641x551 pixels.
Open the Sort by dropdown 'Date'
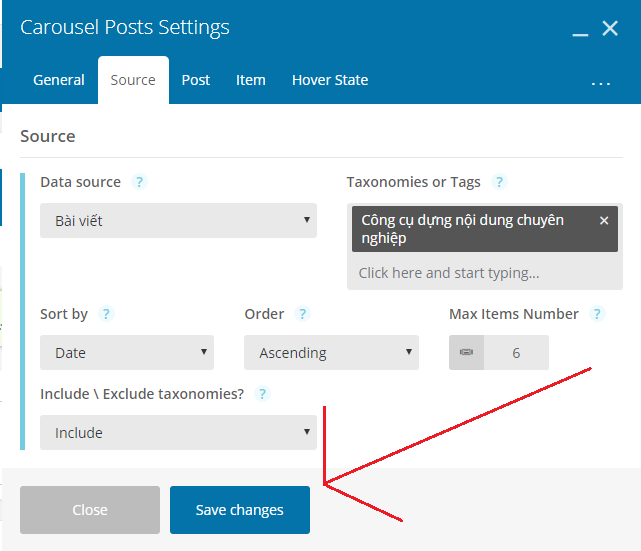pos(127,352)
